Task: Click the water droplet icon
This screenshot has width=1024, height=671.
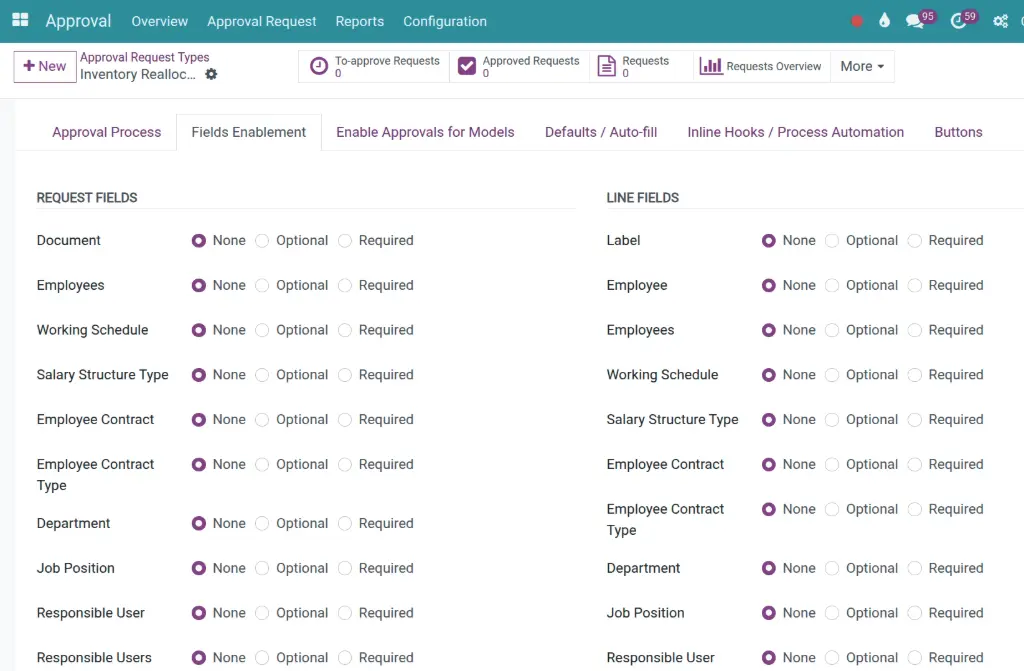Action: 884,21
